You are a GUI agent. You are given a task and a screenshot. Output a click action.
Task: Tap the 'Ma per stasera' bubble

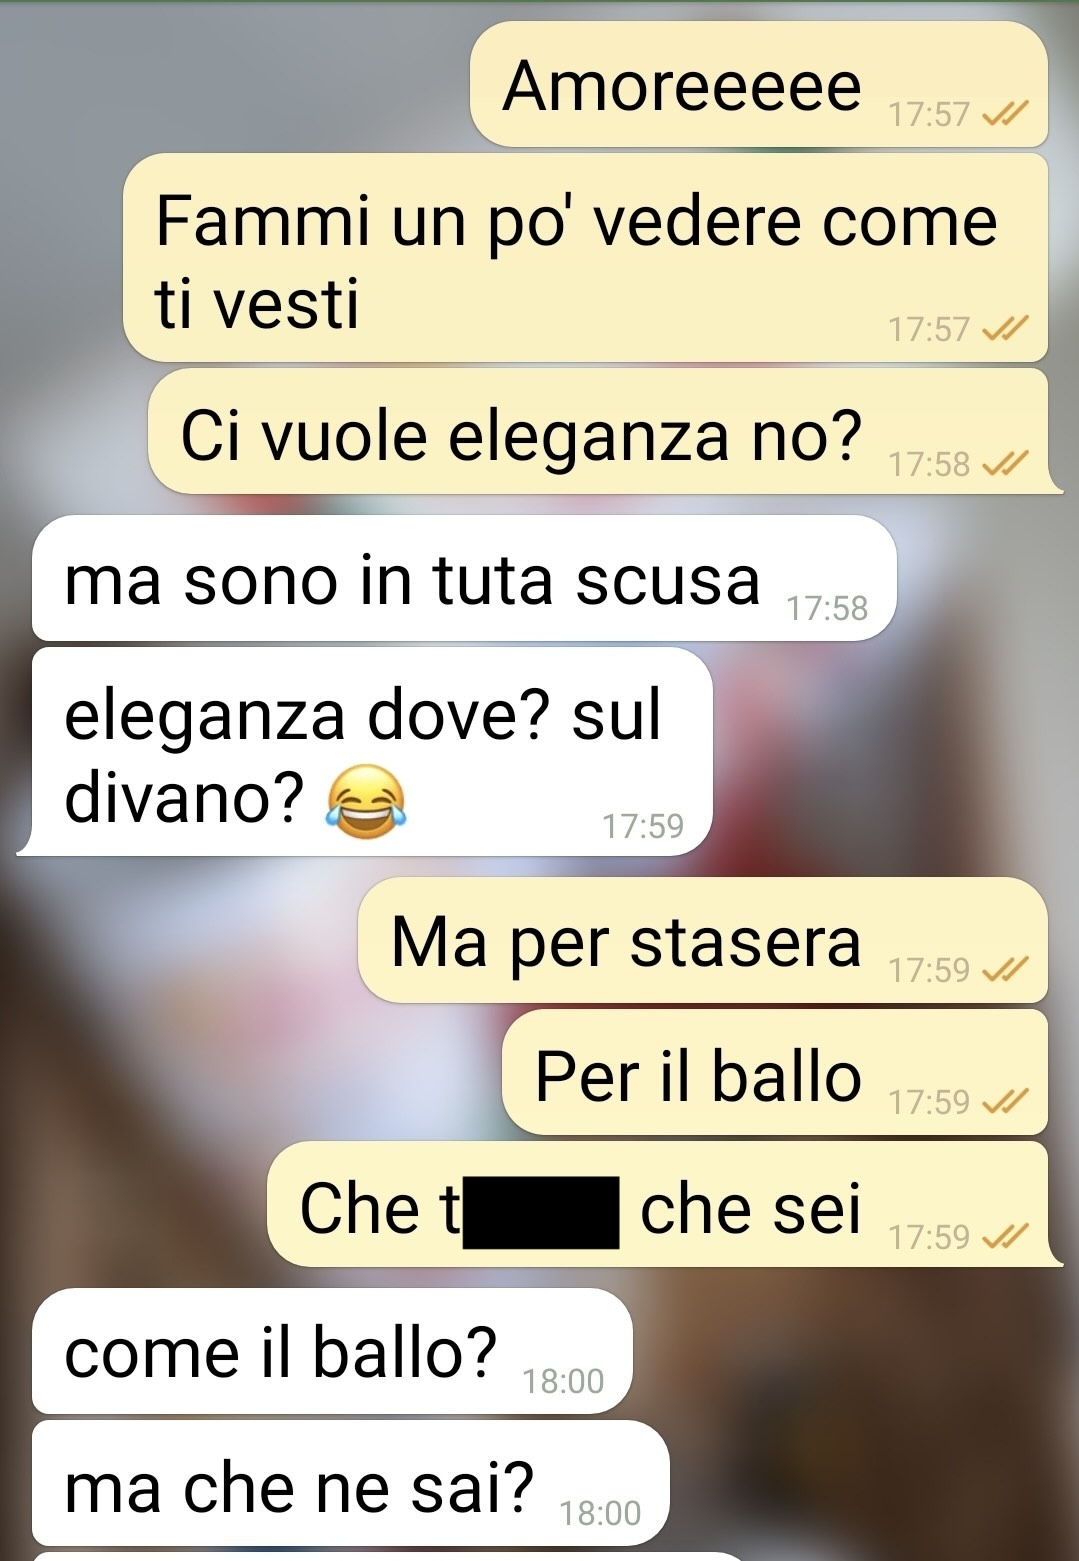pos(703,940)
